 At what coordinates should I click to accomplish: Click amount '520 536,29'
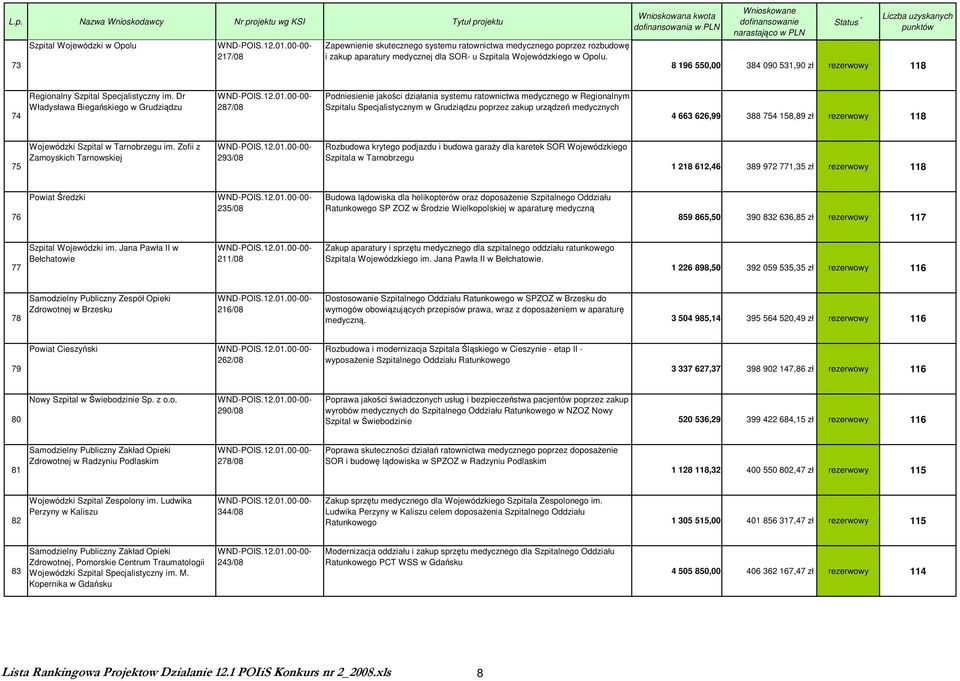pyautogui.click(x=699, y=420)
